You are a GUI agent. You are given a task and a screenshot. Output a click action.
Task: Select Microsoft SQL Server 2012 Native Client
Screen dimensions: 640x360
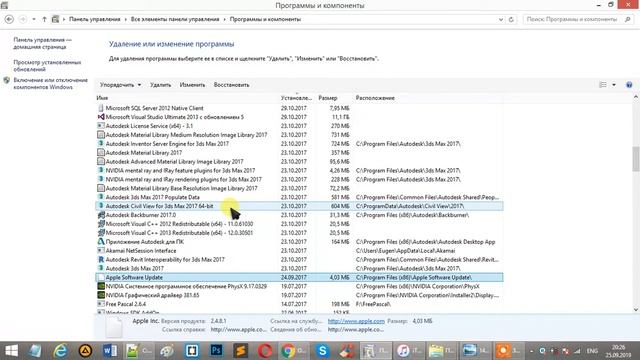coord(299,108)
